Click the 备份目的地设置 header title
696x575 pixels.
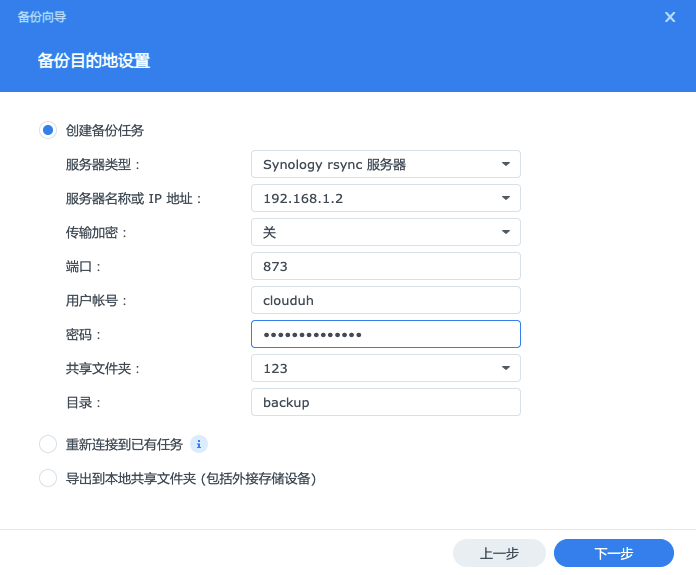94,61
